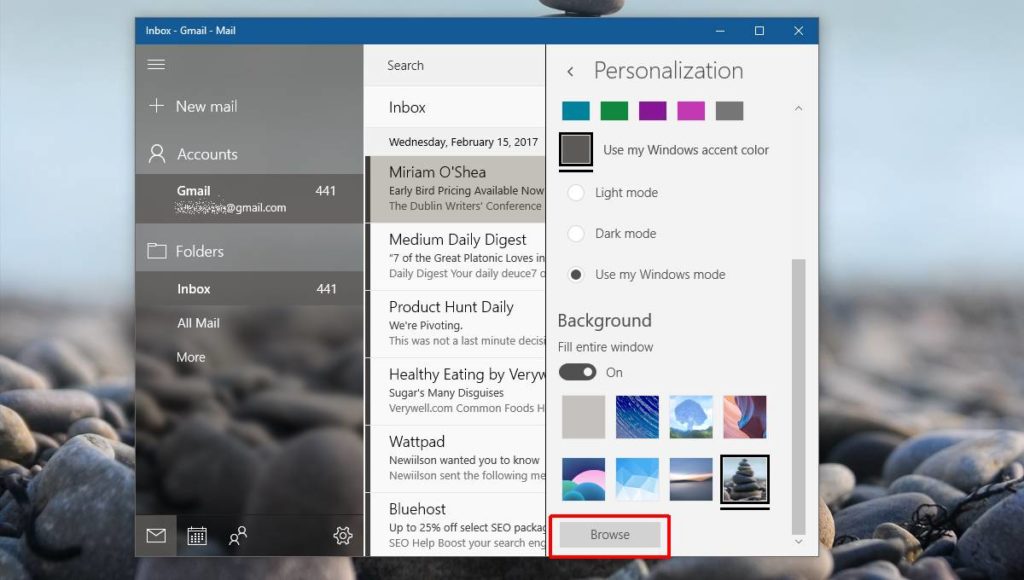Viewport: 1024px width, 580px height.
Task: Click the Folders icon in the sidebar
Action: 157,251
